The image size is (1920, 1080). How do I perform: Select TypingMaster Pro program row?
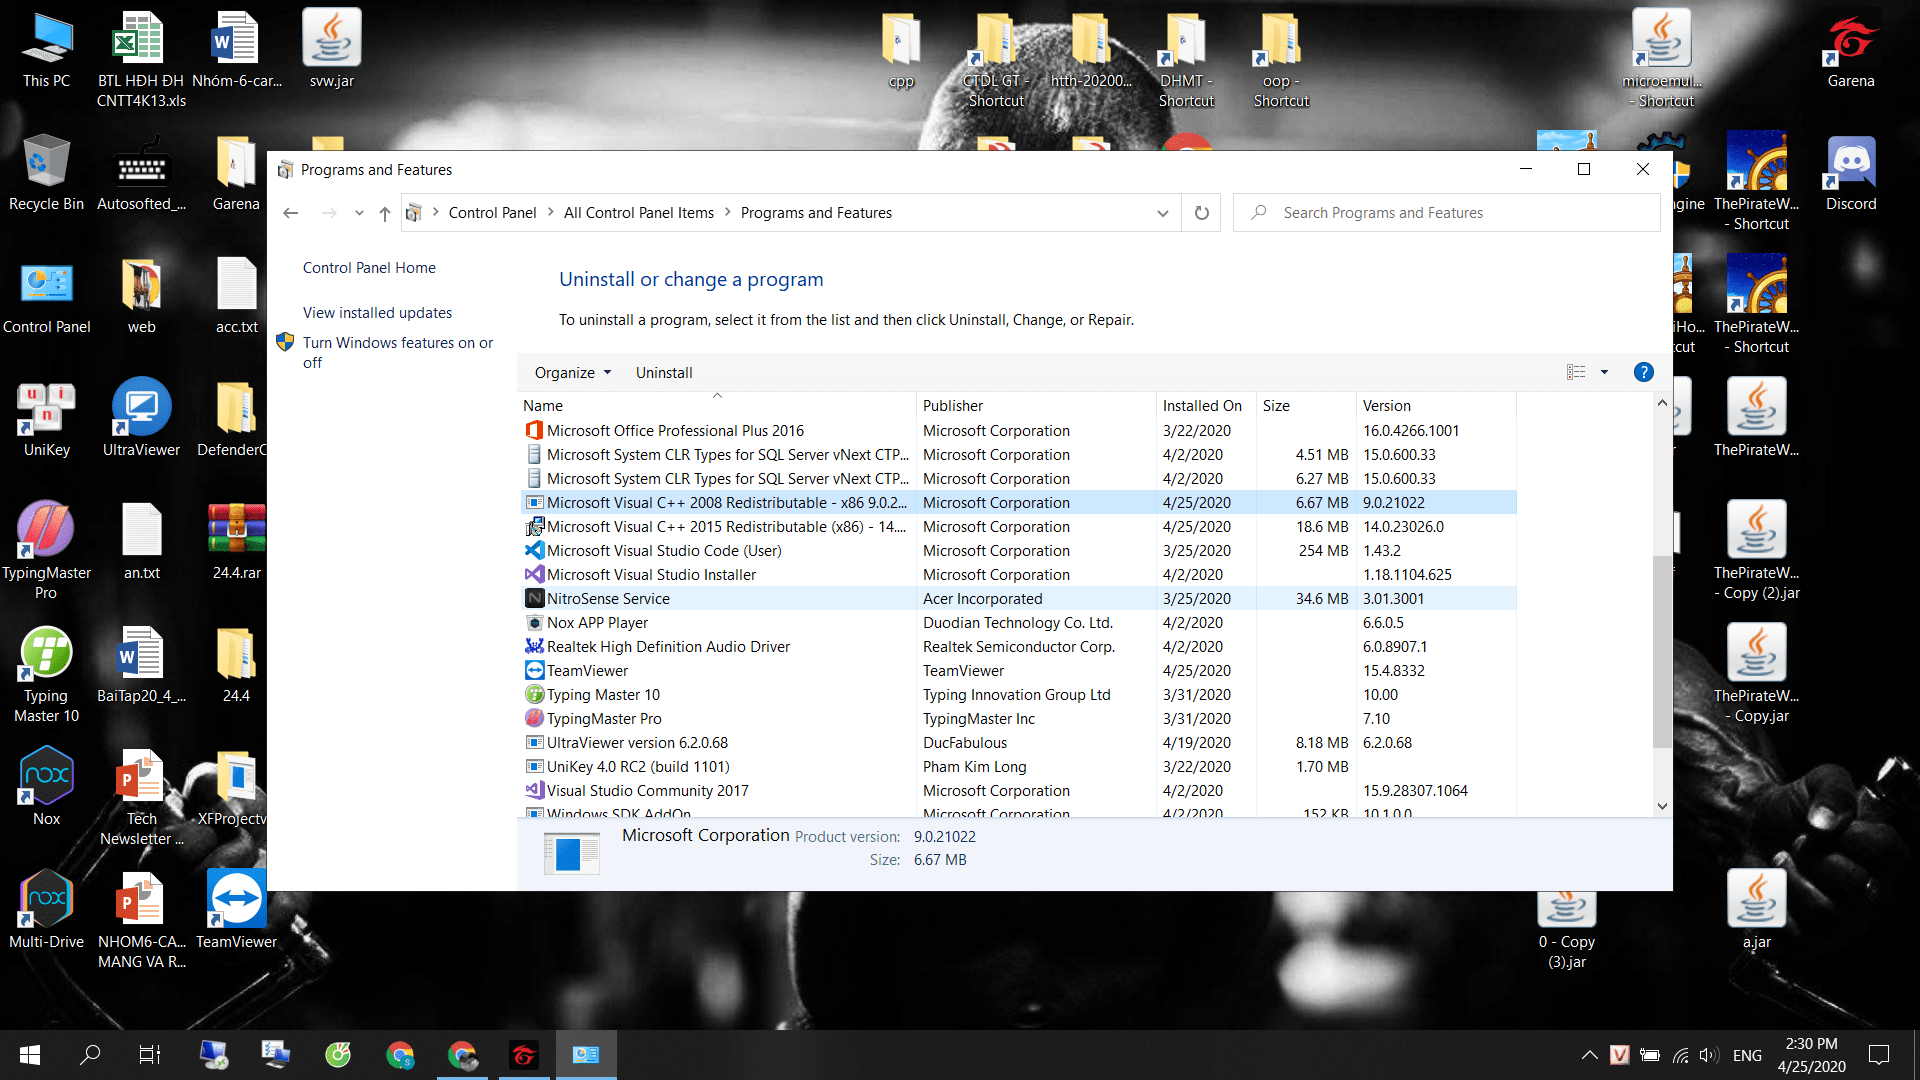(1019, 718)
